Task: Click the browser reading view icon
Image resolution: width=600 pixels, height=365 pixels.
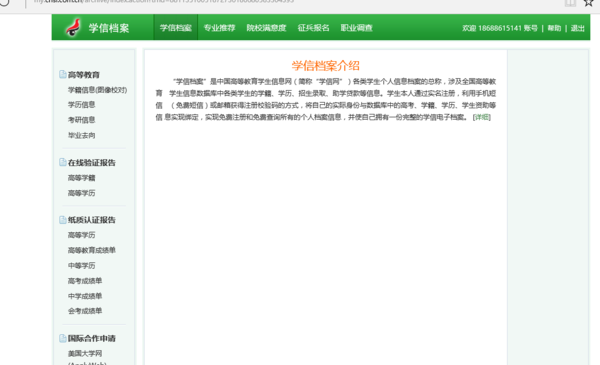Action: (x=570, y=3)
